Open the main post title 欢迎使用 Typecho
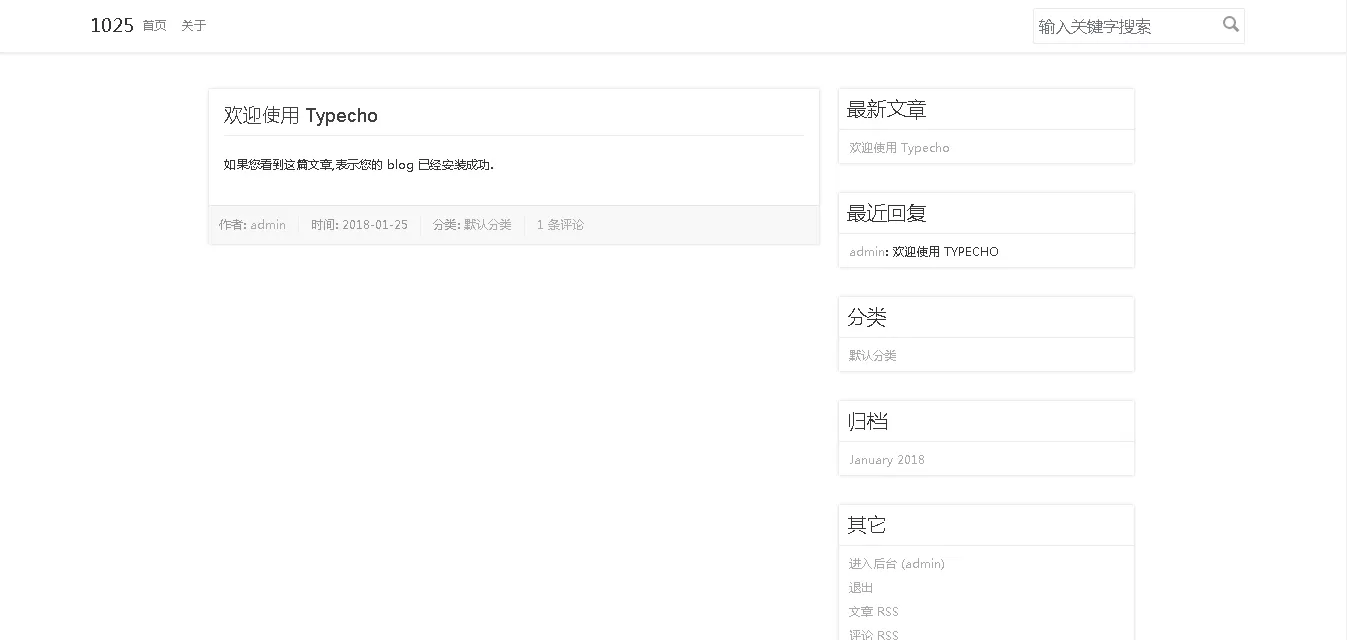The image size is (1347, 640). pos(300,116)
